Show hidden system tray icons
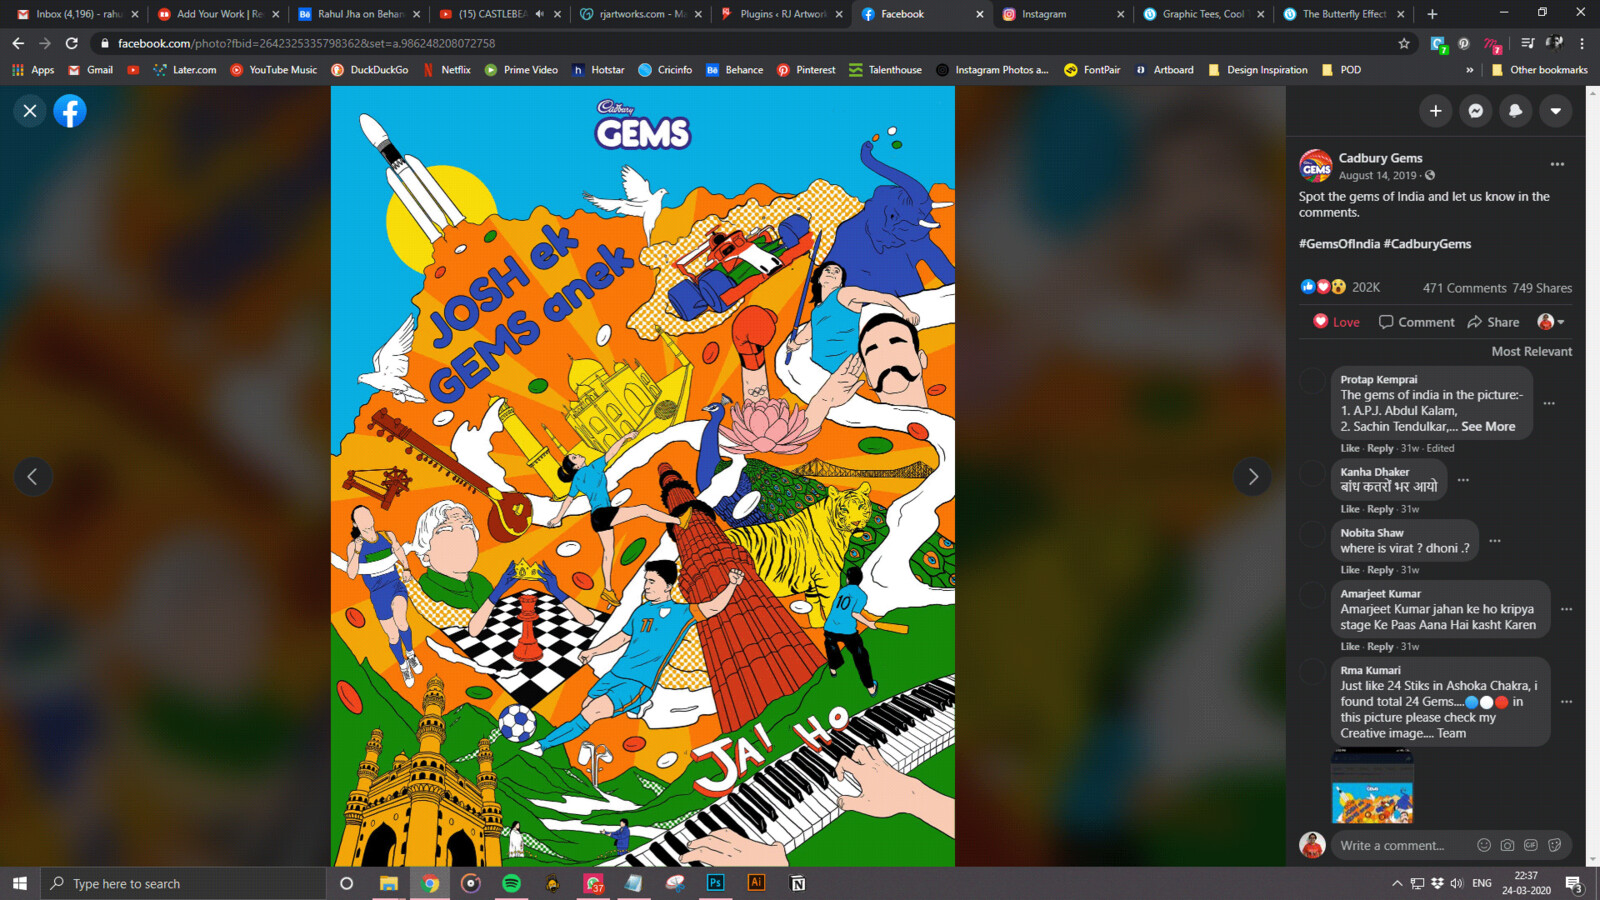Image resolution: width=1600 pixels, height=900 pixels. 1396,883
